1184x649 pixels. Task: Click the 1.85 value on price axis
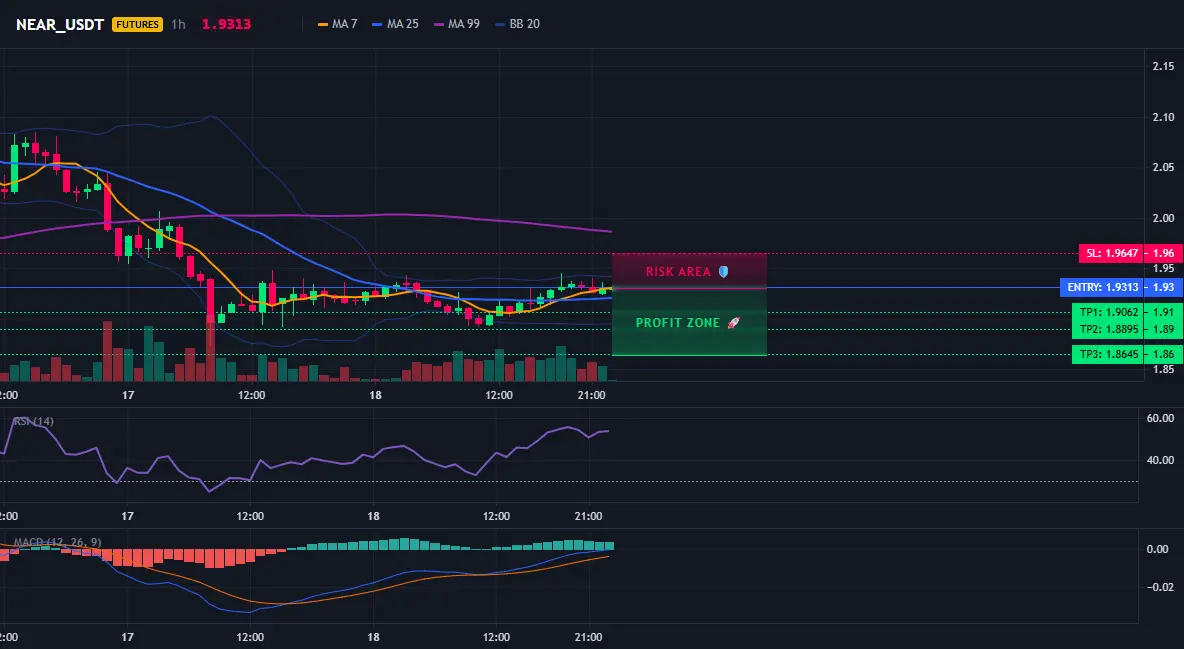coord(1163,369)
